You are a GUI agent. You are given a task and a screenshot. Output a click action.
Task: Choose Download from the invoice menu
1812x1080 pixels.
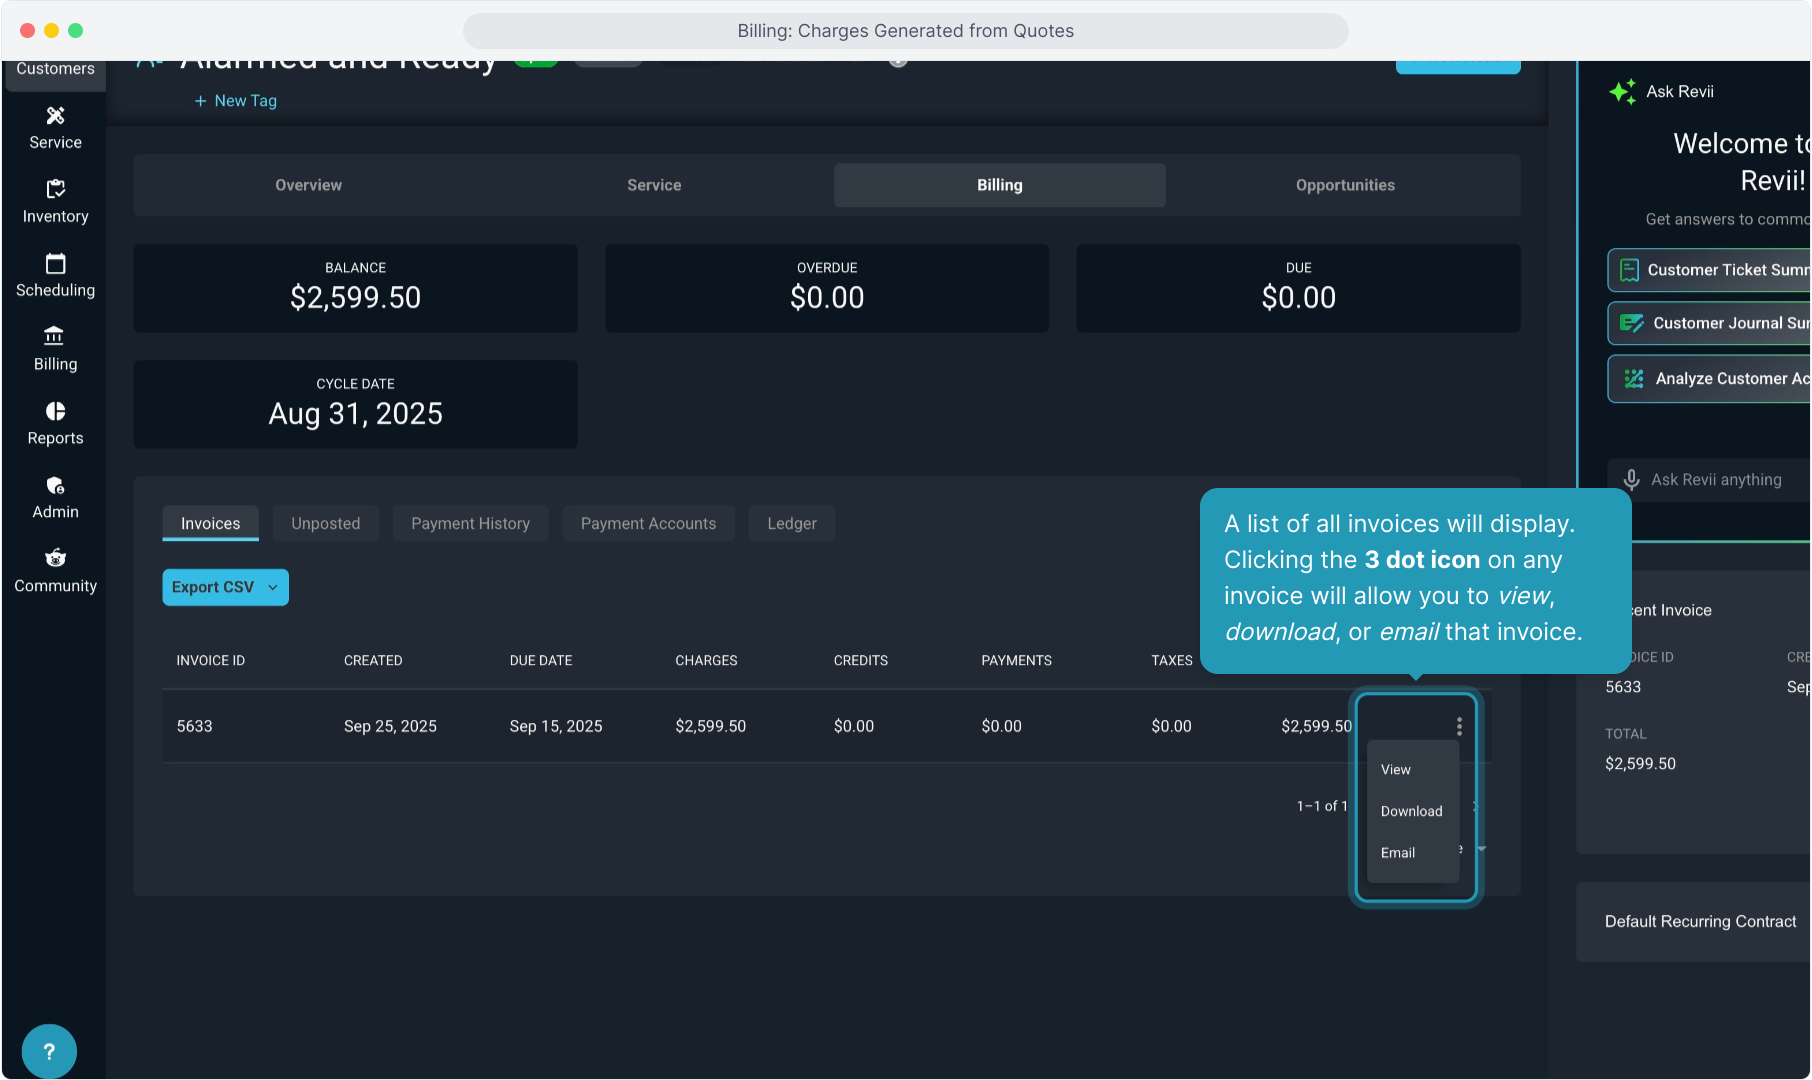pos(1411,811)
